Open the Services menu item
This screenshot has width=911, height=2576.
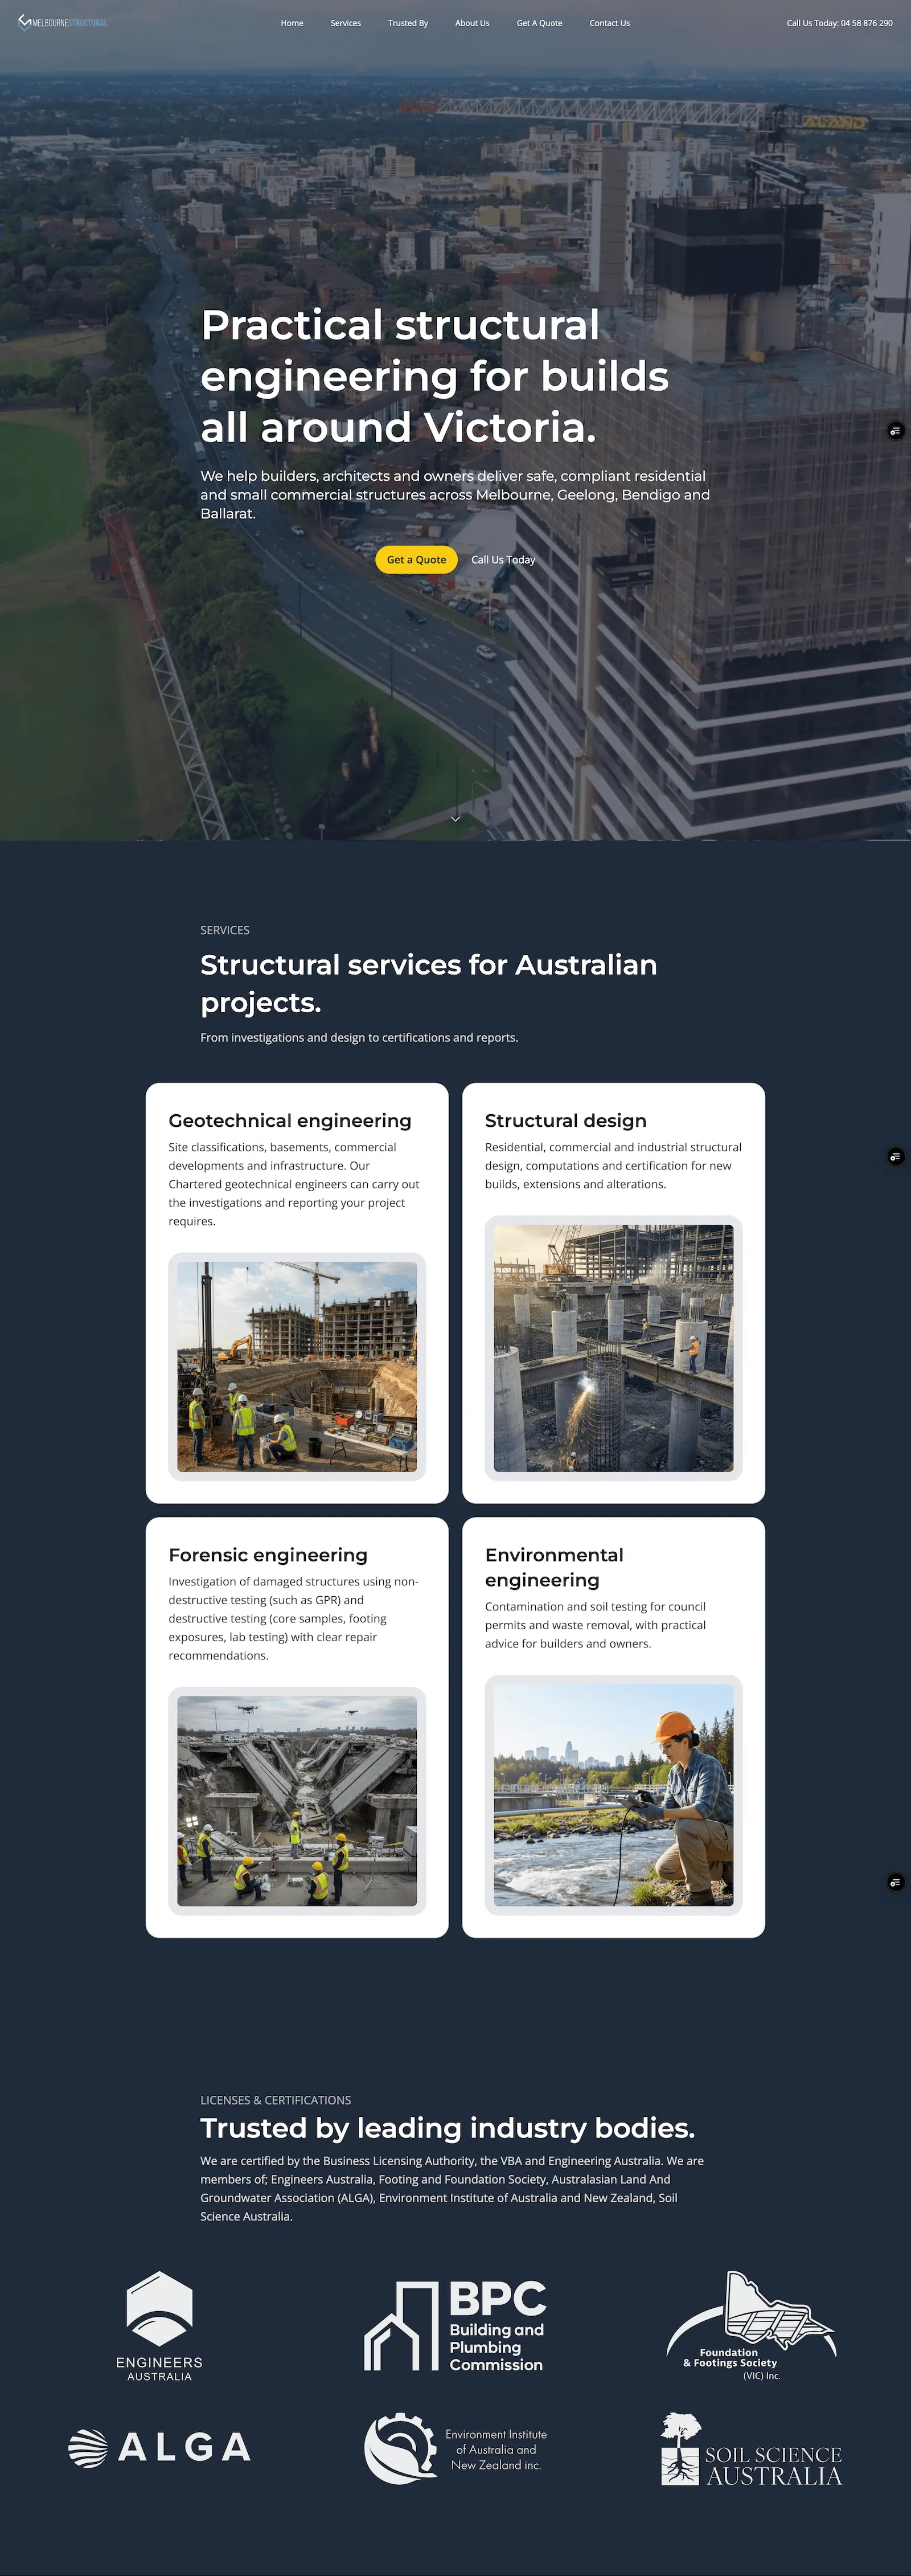click(345, 23)
